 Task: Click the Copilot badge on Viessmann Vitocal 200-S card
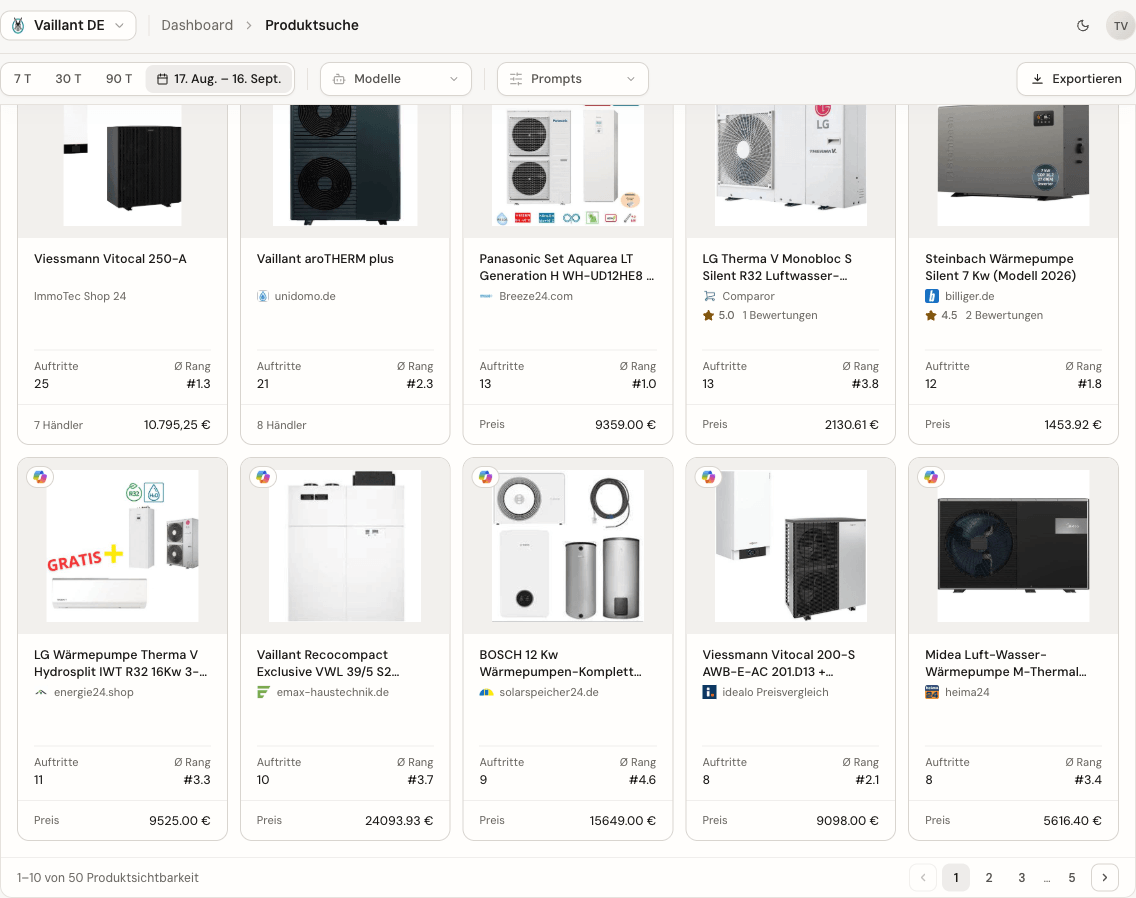pyautogui.click(x=709, y=477)
